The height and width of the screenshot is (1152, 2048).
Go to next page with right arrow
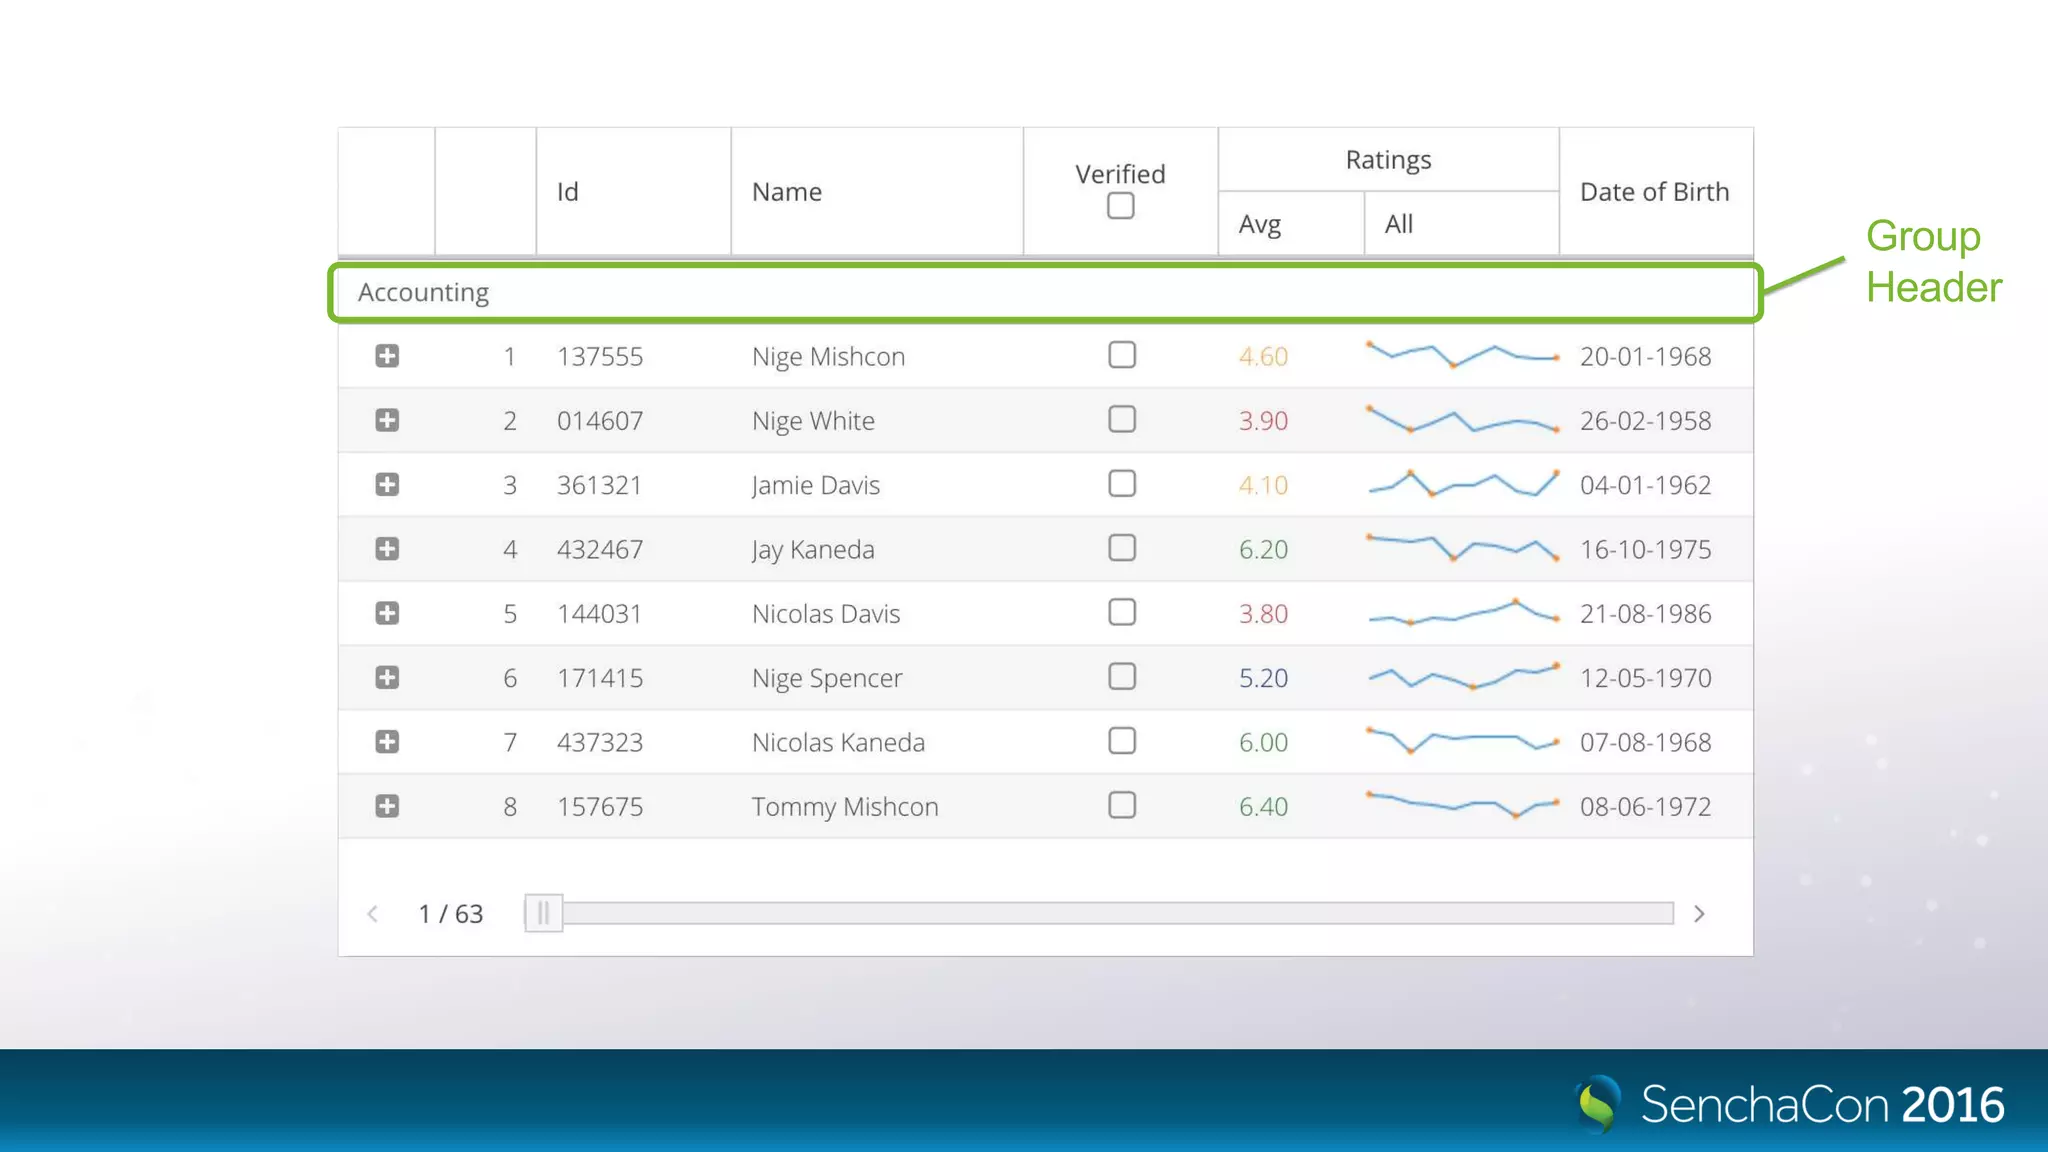(x=1699, y=914)
